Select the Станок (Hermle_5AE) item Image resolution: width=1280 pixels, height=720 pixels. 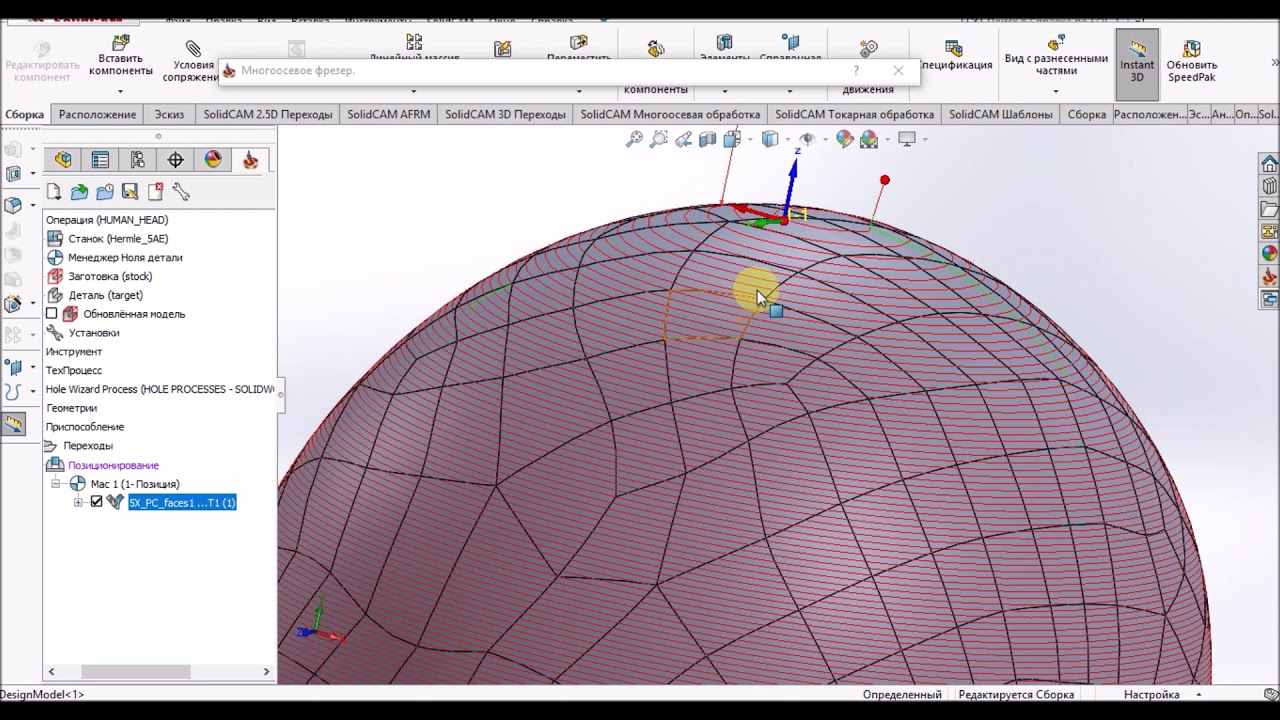[117, 239]
